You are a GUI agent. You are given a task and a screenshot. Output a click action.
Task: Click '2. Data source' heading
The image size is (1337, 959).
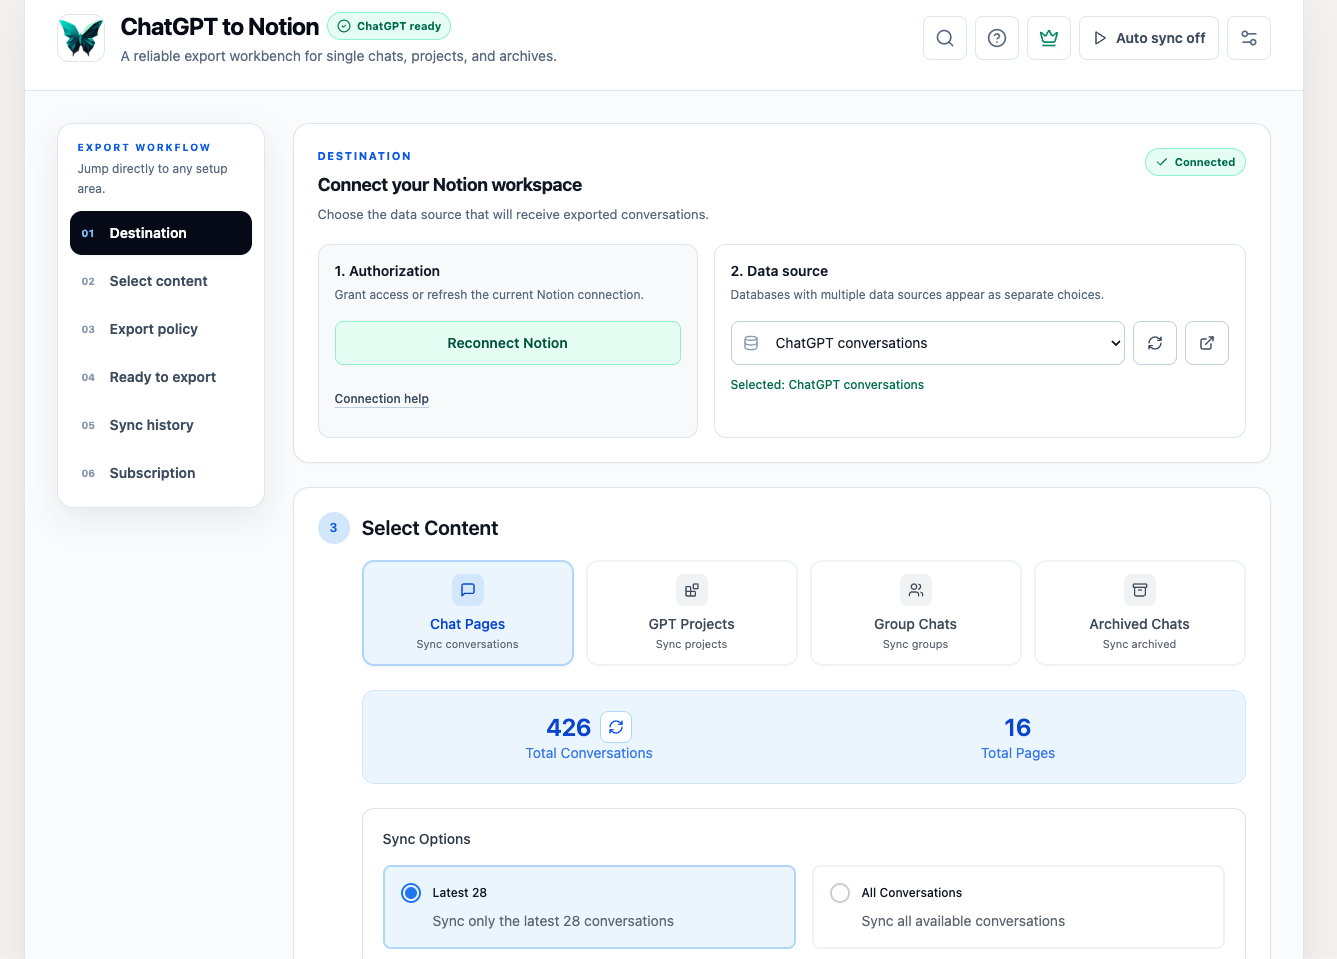click(x=779, y=271)
